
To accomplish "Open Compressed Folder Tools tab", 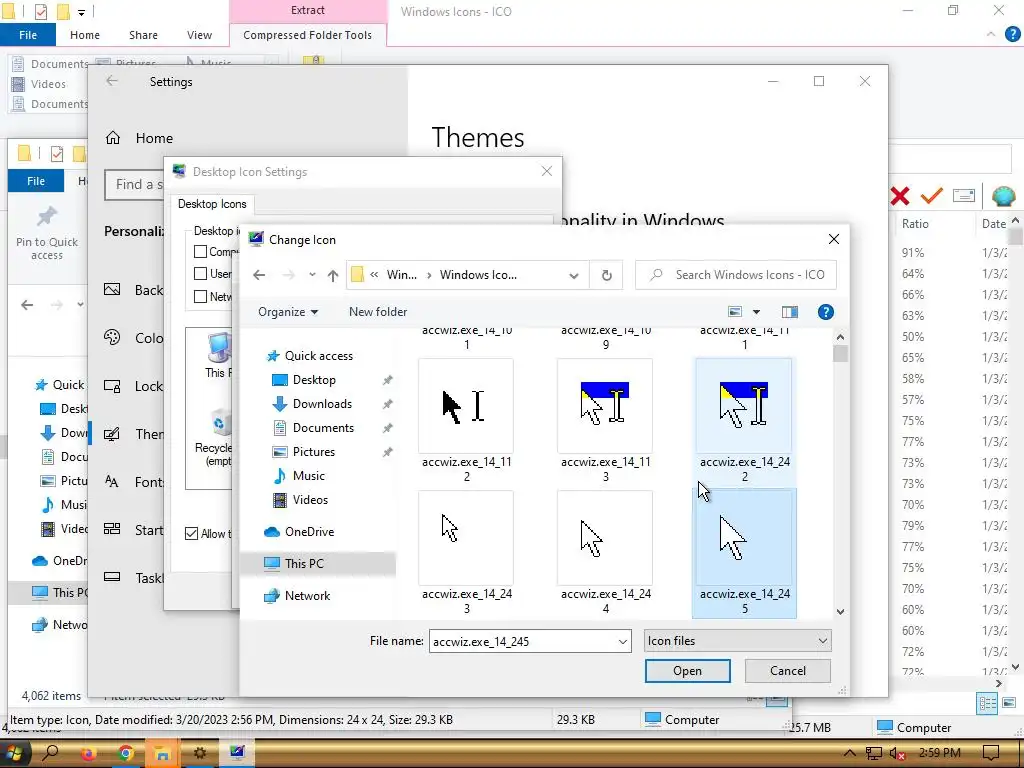I will coord(308,35).
